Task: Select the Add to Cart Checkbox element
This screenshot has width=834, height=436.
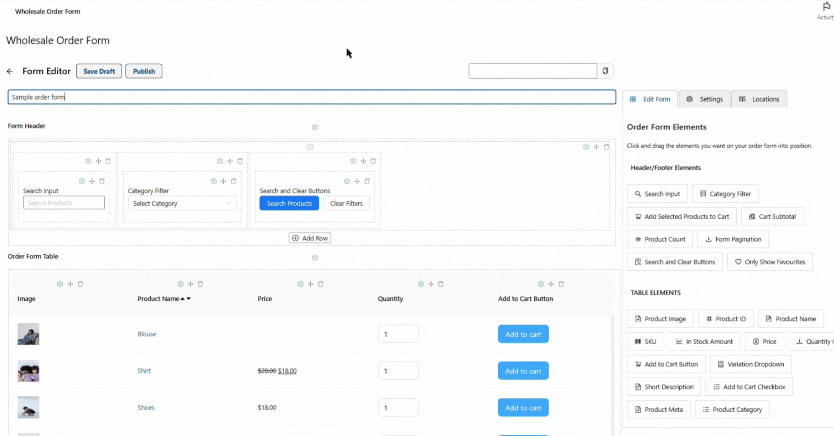Action: [x=749, y=387]
